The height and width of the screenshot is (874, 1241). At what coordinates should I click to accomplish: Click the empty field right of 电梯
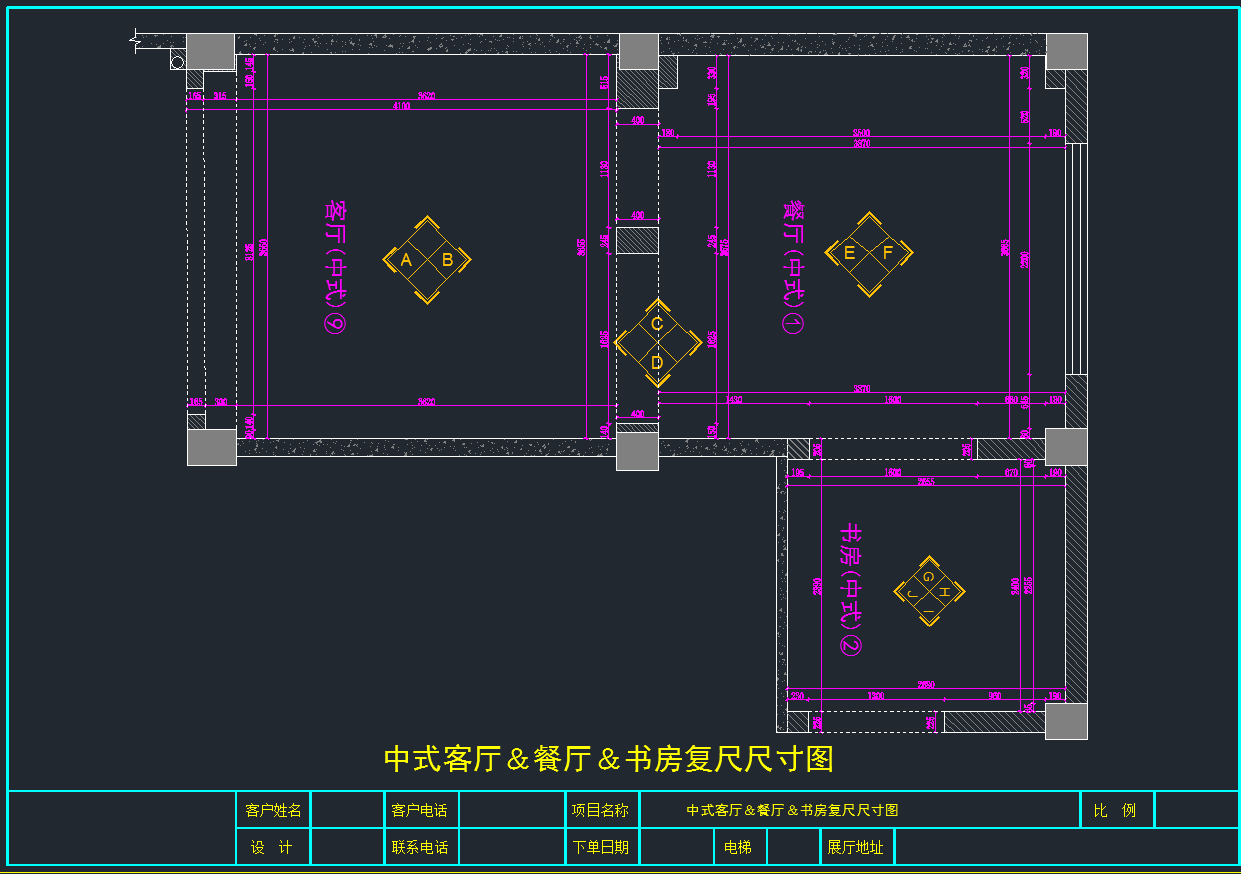[793, 847]
